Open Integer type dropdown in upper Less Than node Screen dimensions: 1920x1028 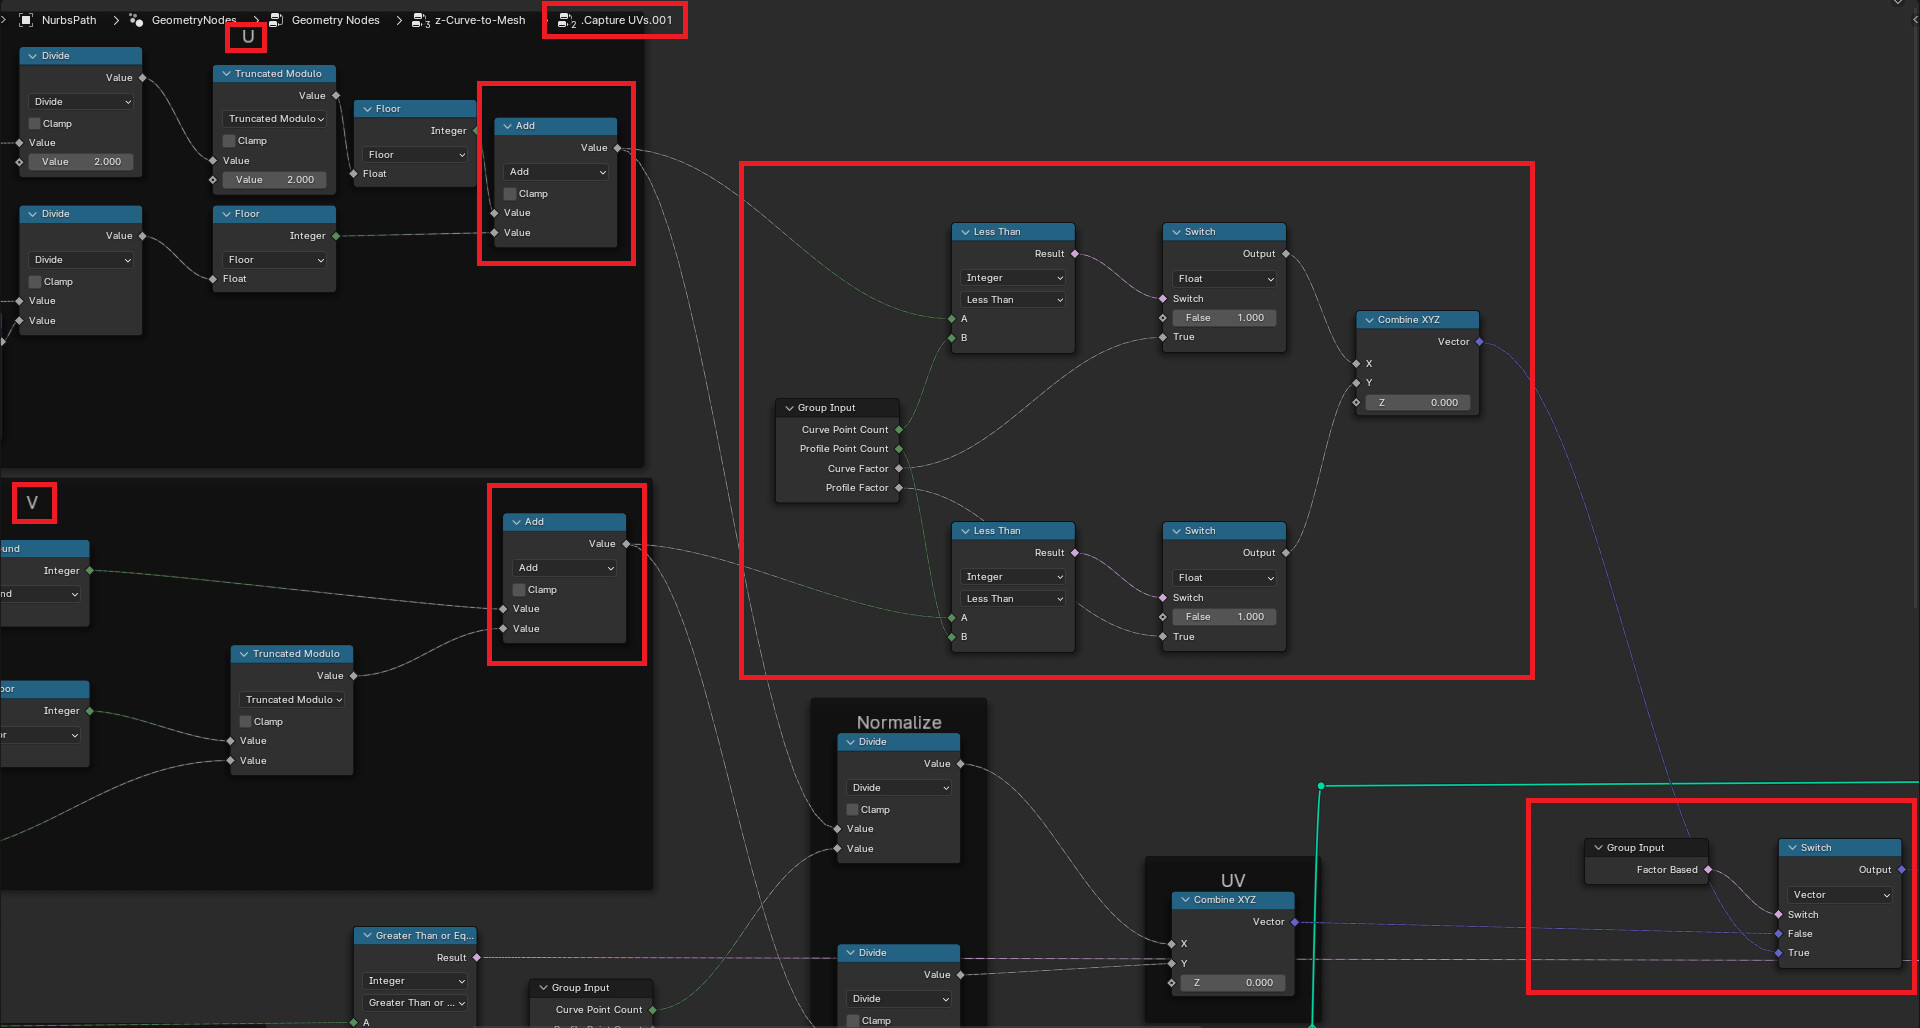coord(1013,278)
